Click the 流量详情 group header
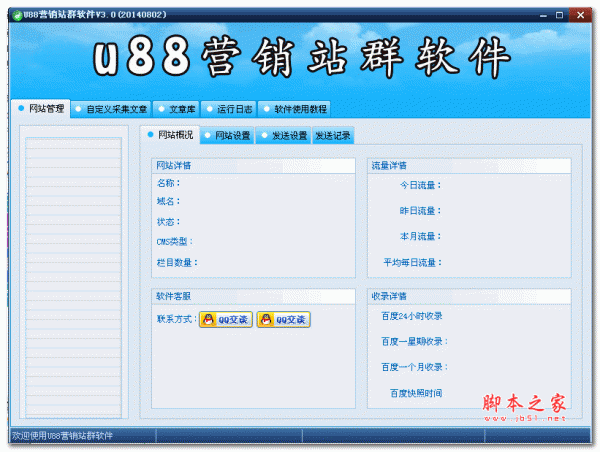This screenshot has height=452, width=600. click(x=469, y=166)
